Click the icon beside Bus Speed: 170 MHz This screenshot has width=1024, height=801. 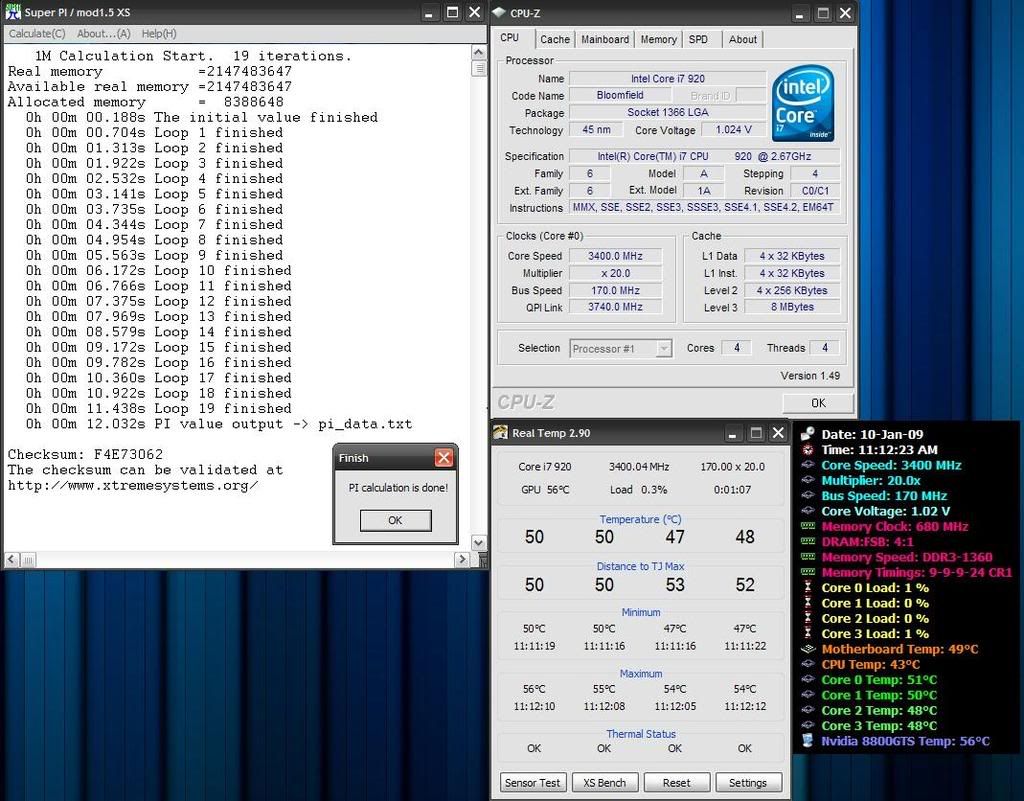tap(808, 495)
